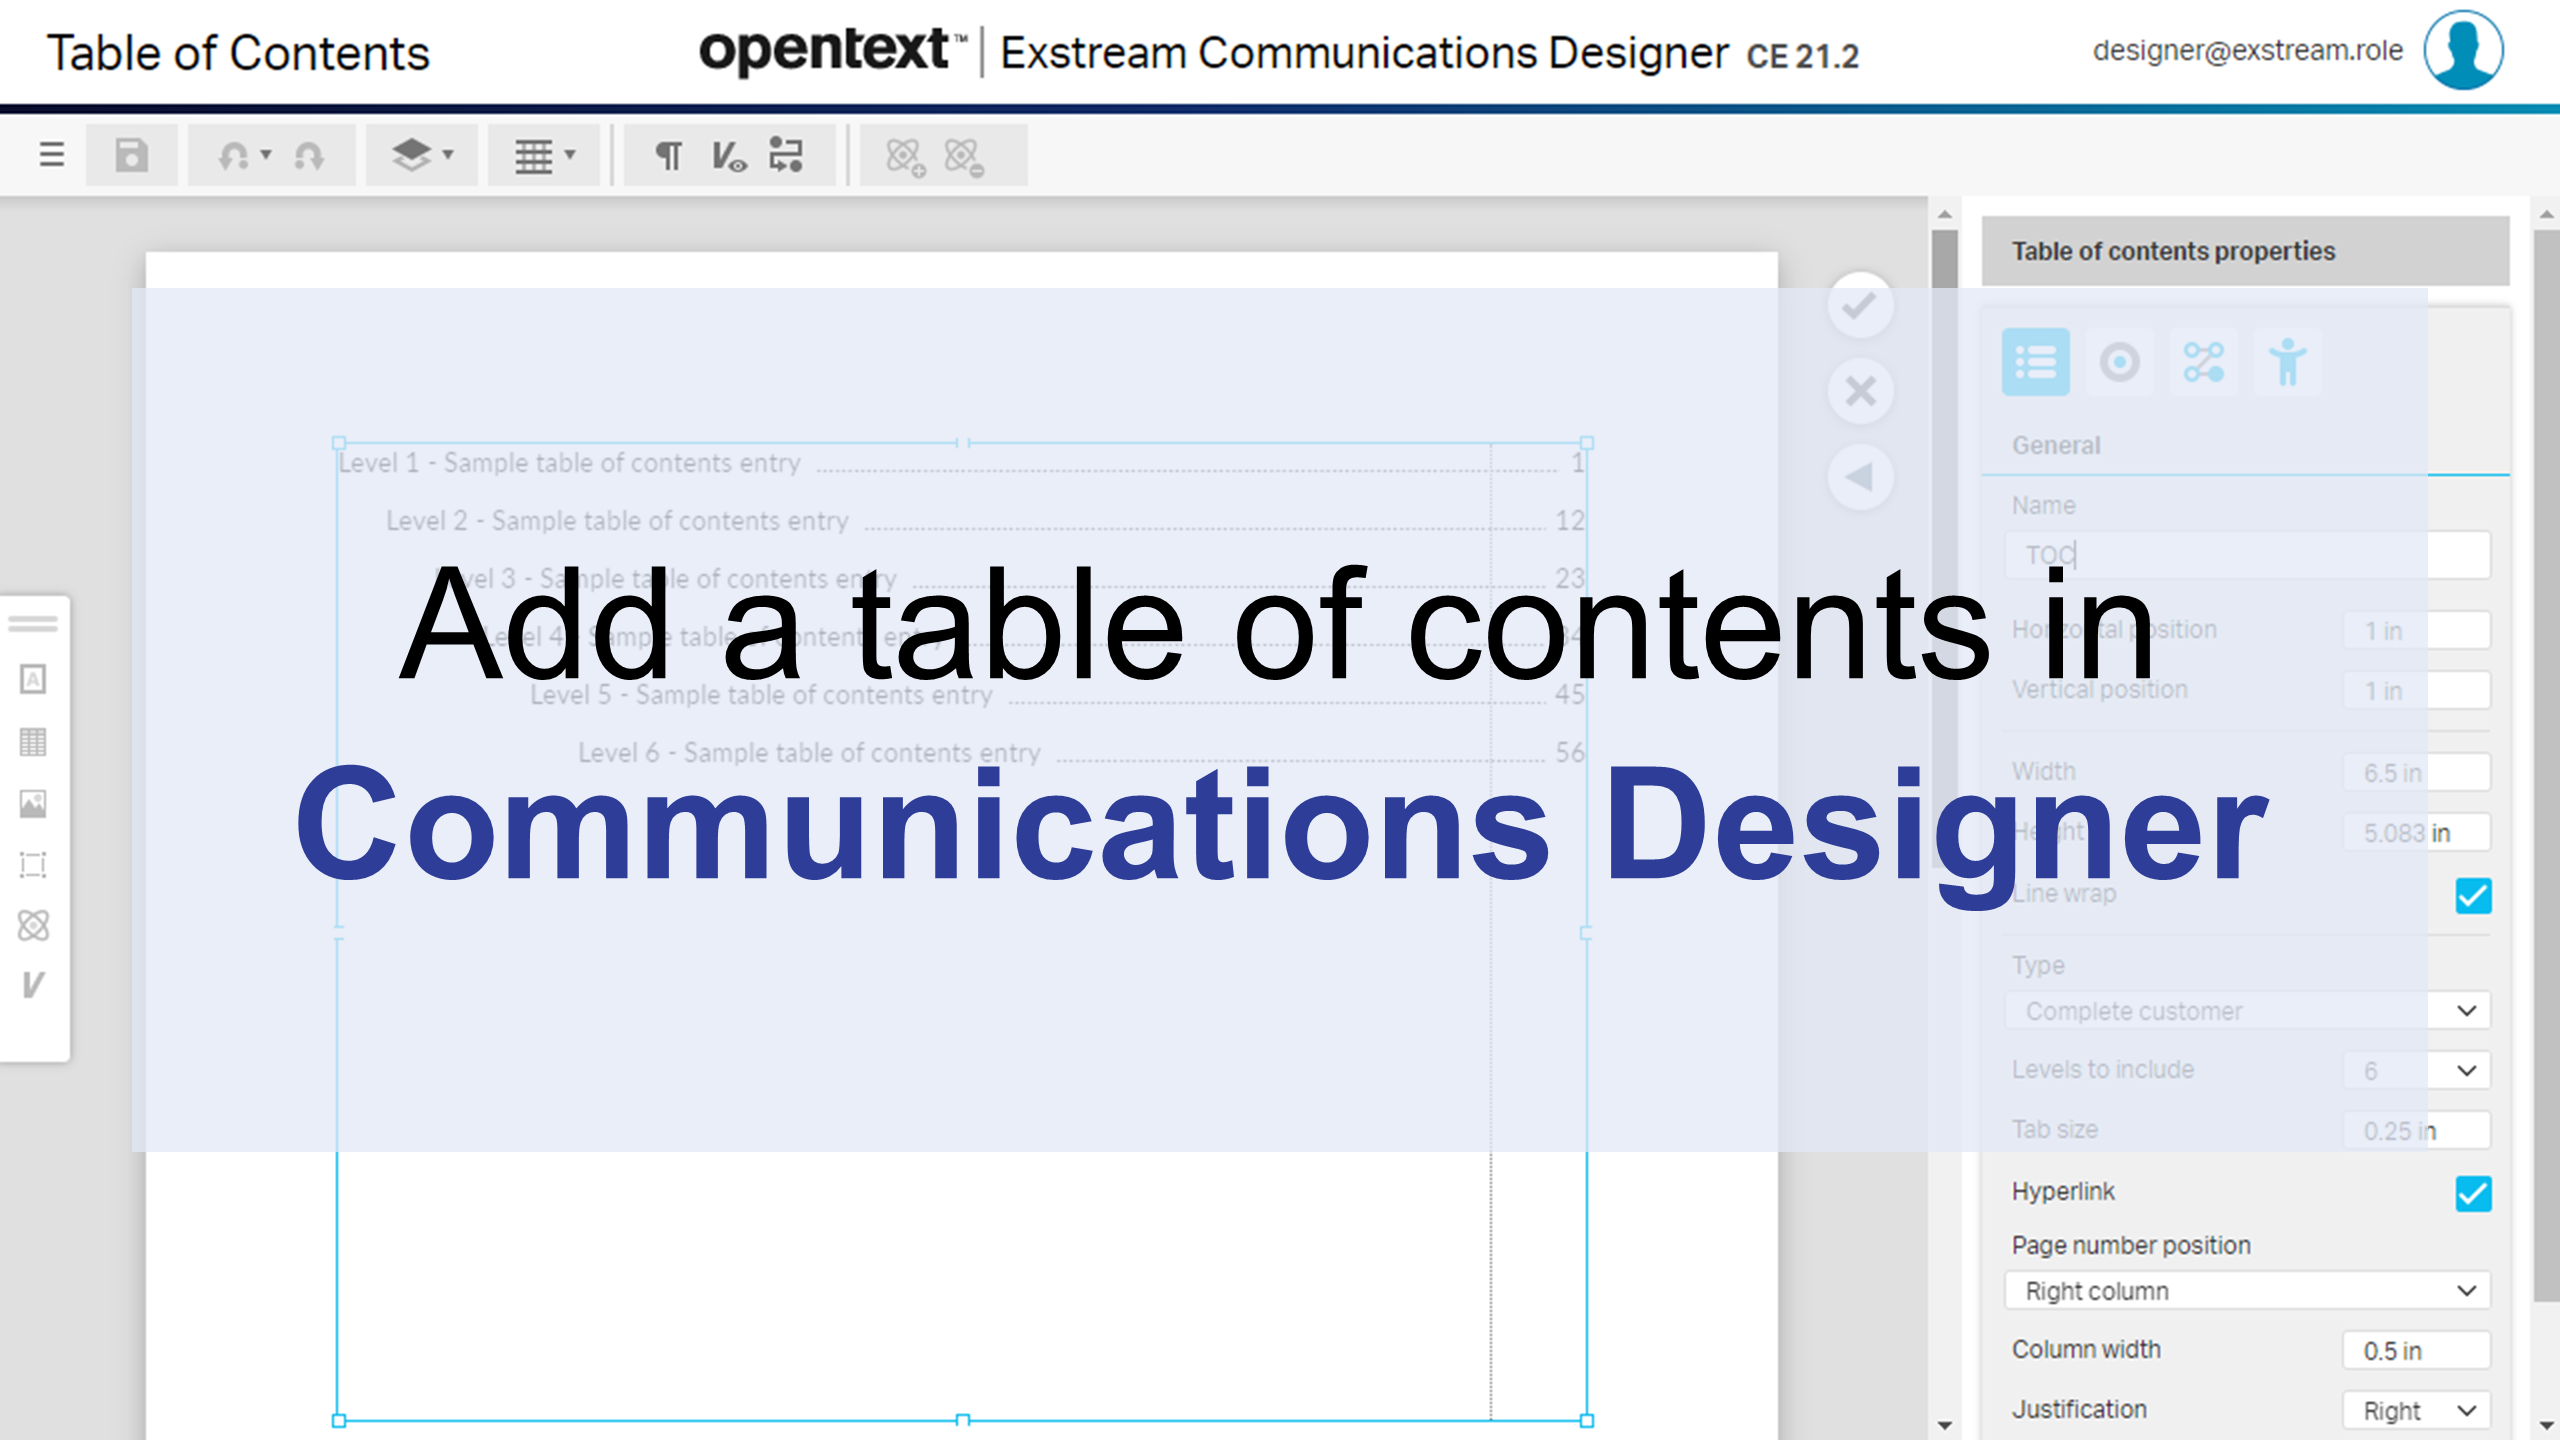Toggle the Line wrap checkbox
The width and height of the screenshot is (2560, 1440).
coord(2473,895)
